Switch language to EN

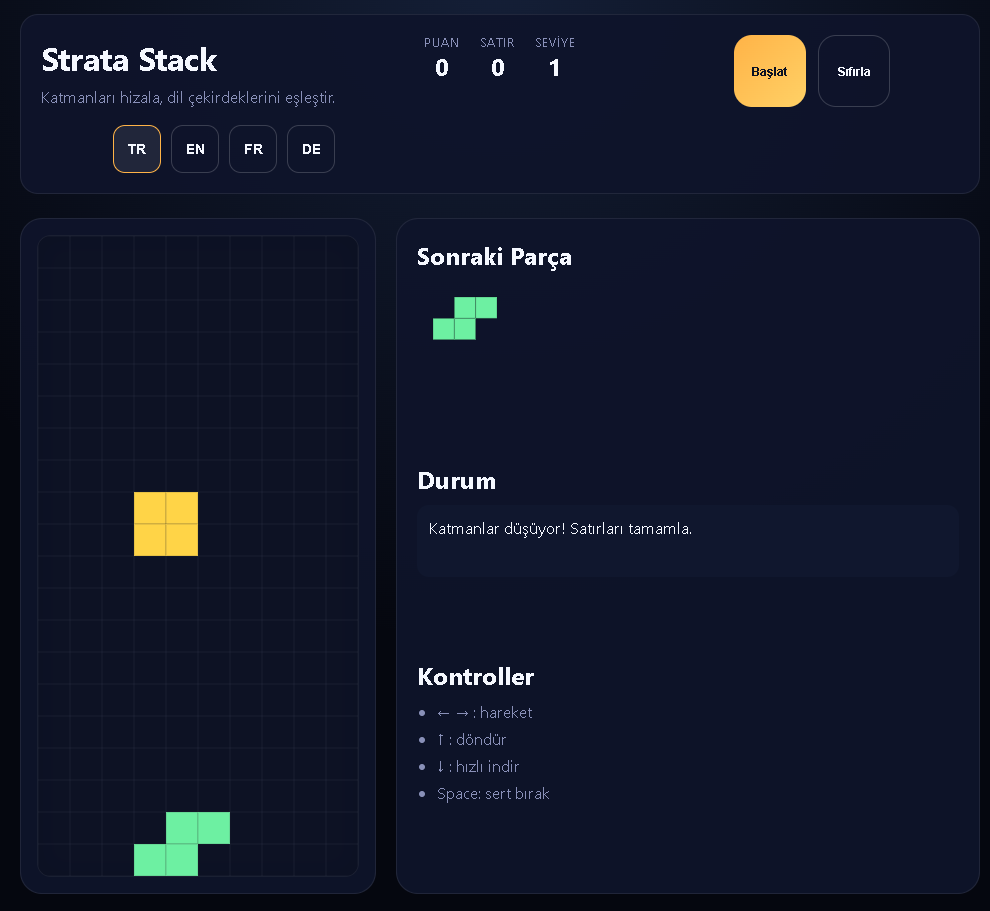195,149
